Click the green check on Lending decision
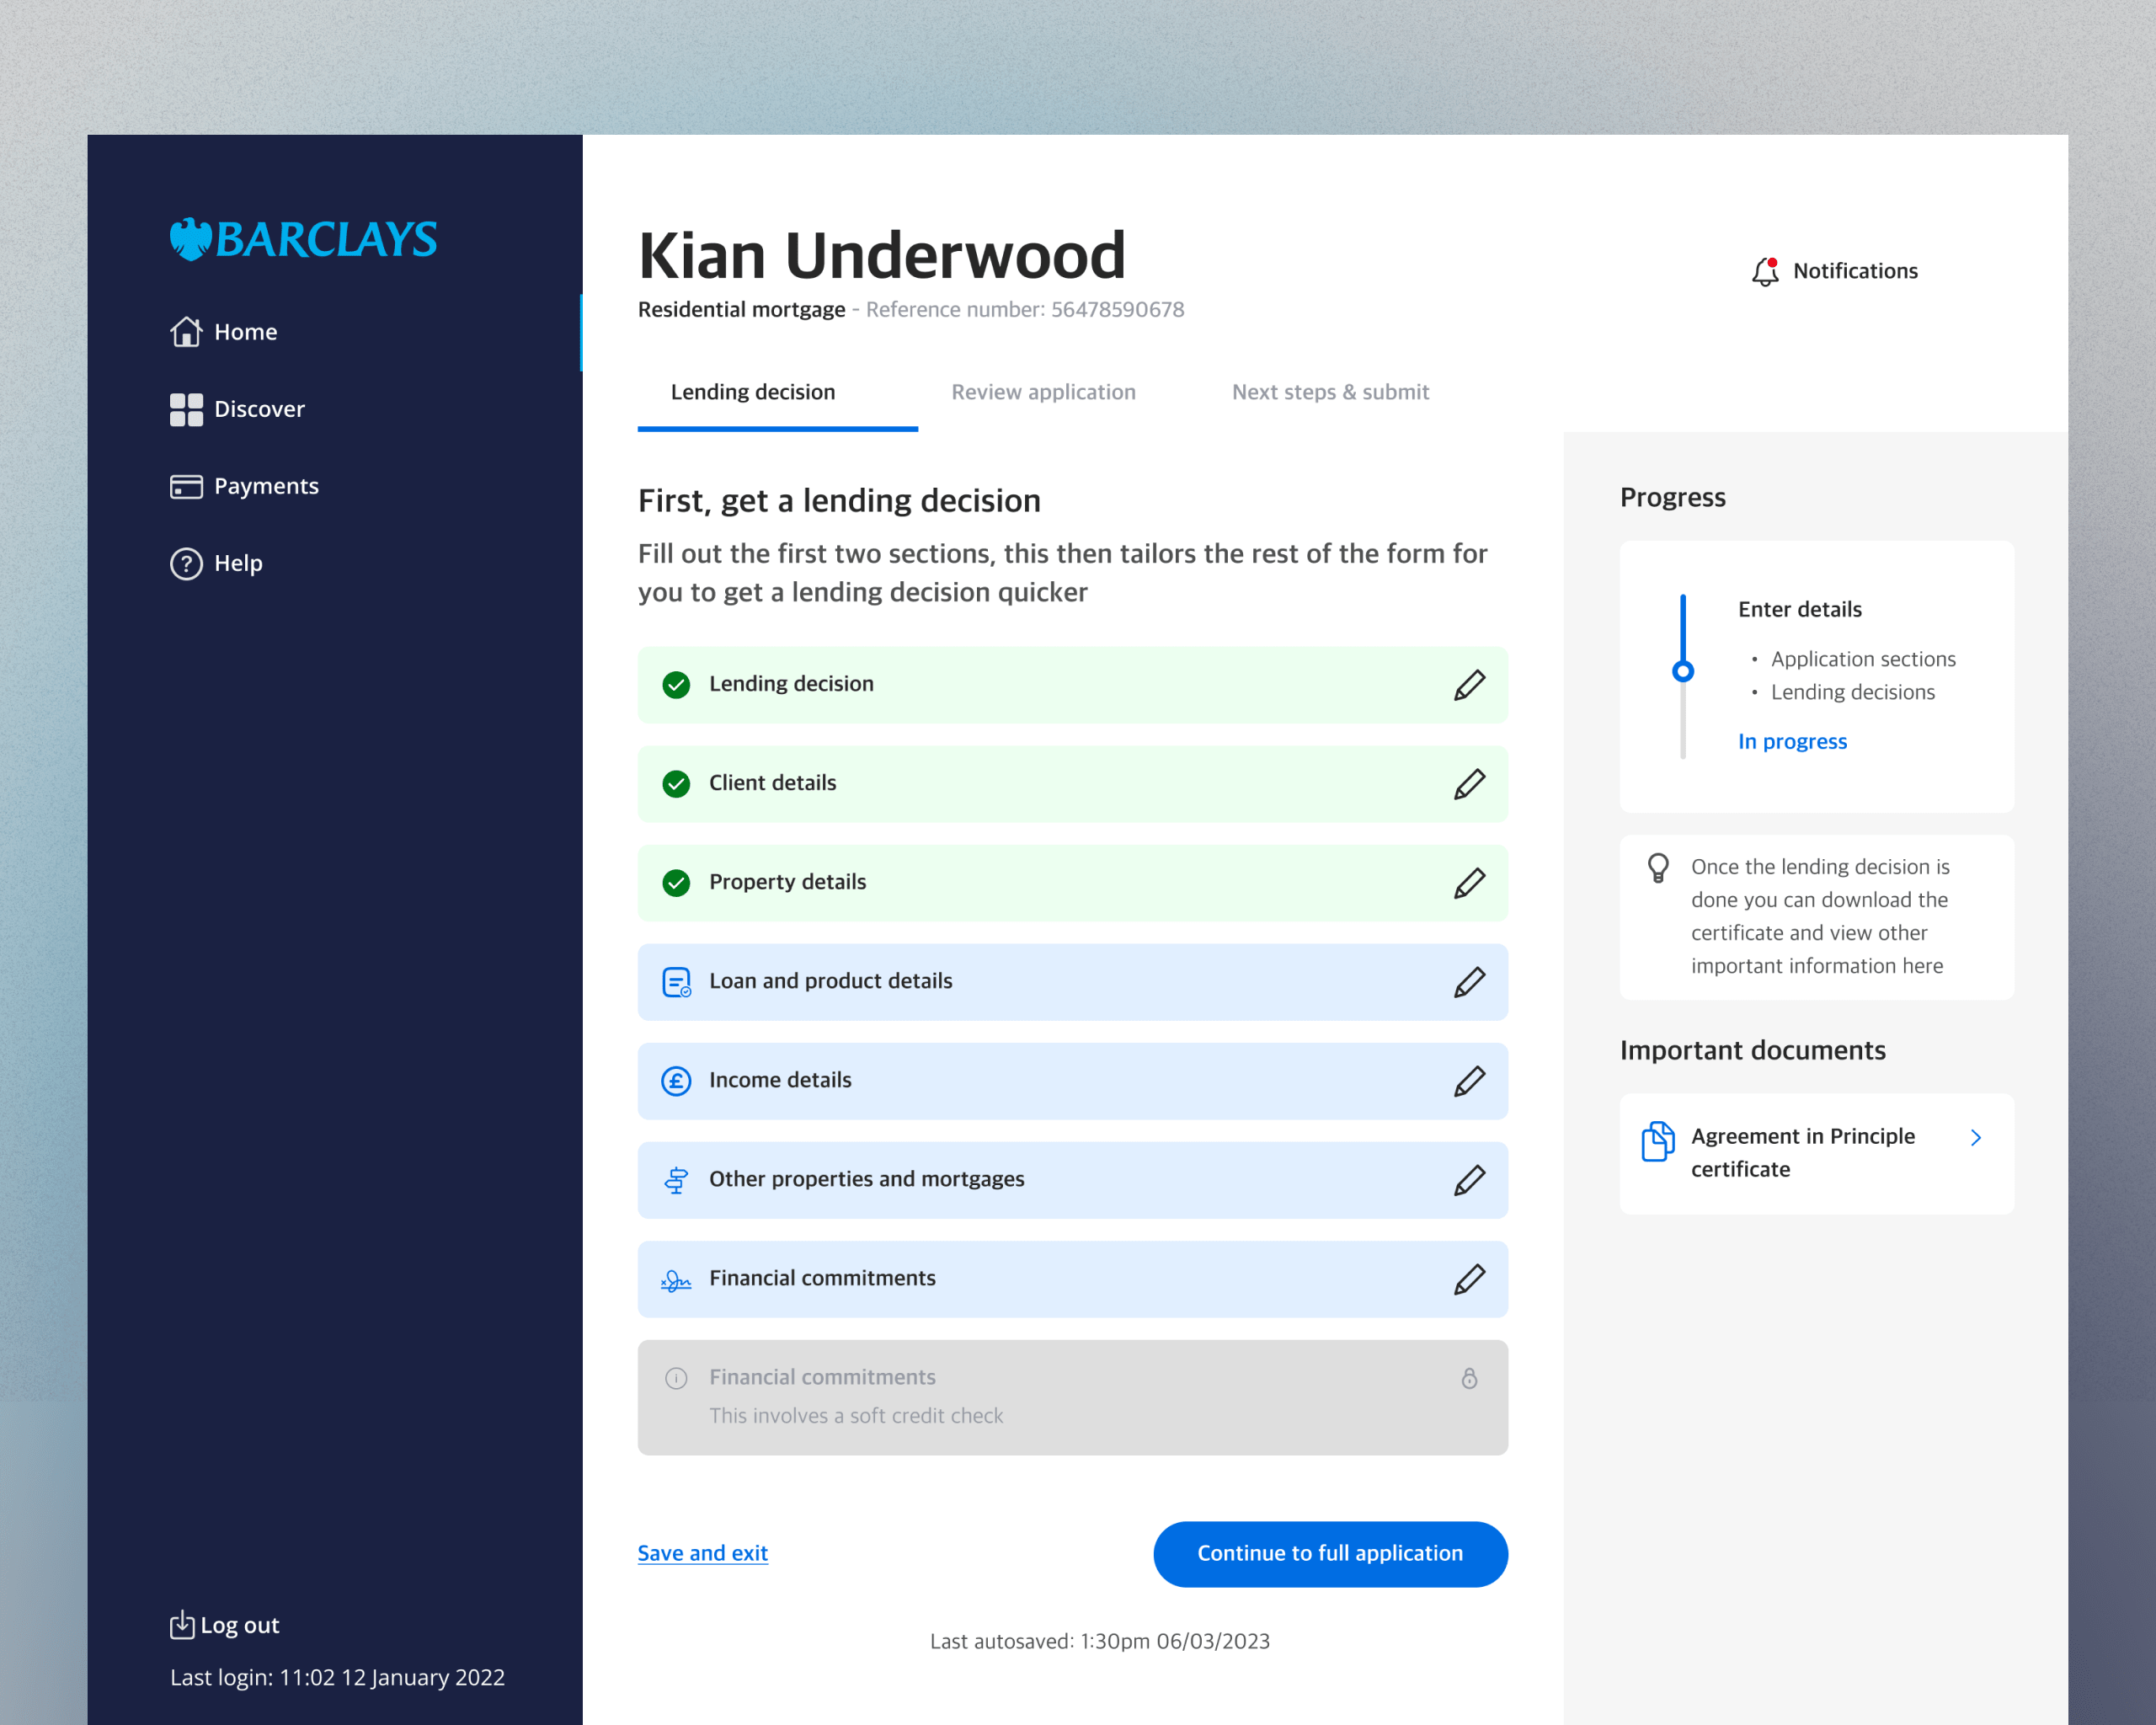Viewport: 2156px width, 1725px height. 676,684
